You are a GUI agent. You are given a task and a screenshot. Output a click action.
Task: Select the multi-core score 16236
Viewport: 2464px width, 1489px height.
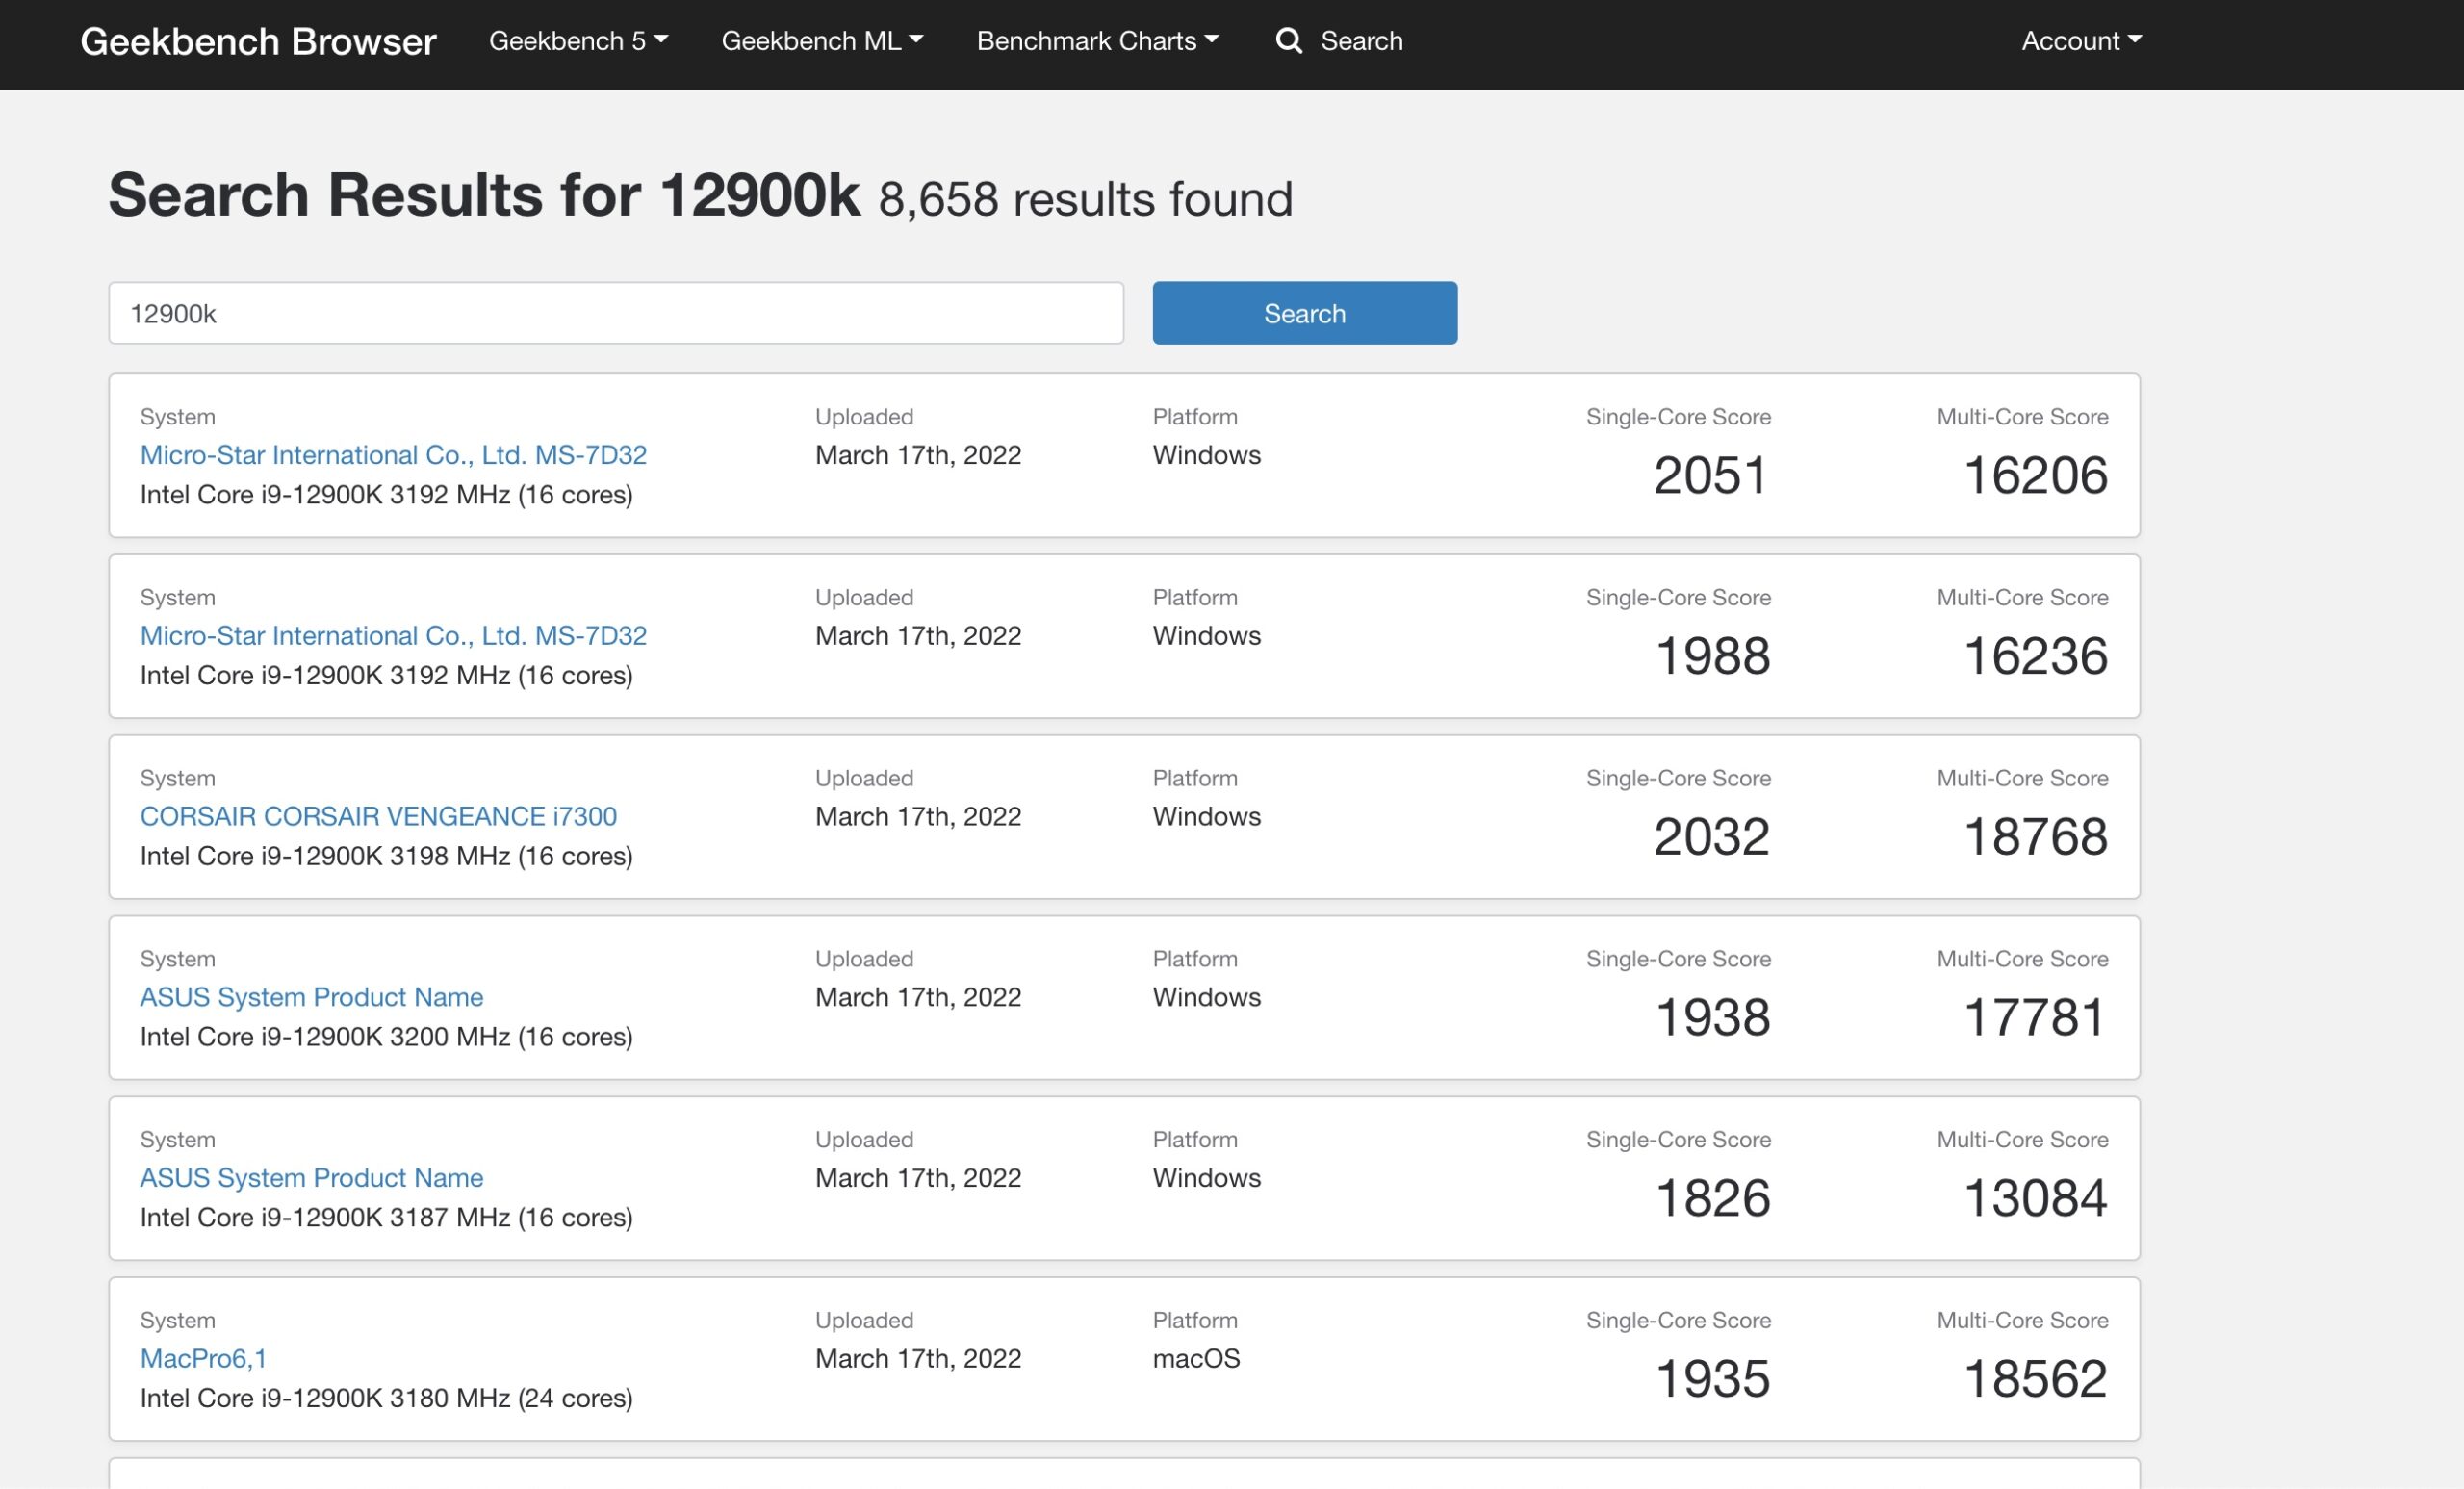(x=2035, y=657)
